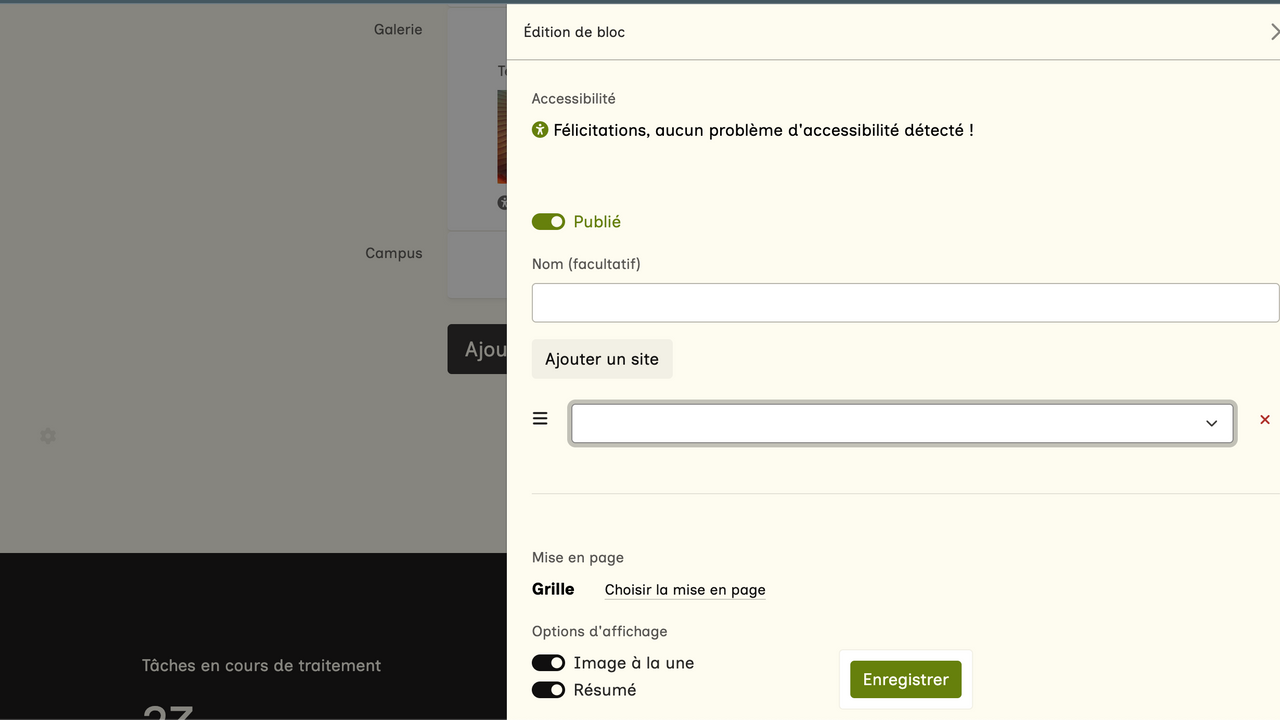Viewport: 1280px width, 720px height.
Task: Click the gear settings icon
Action: point(48,436)
